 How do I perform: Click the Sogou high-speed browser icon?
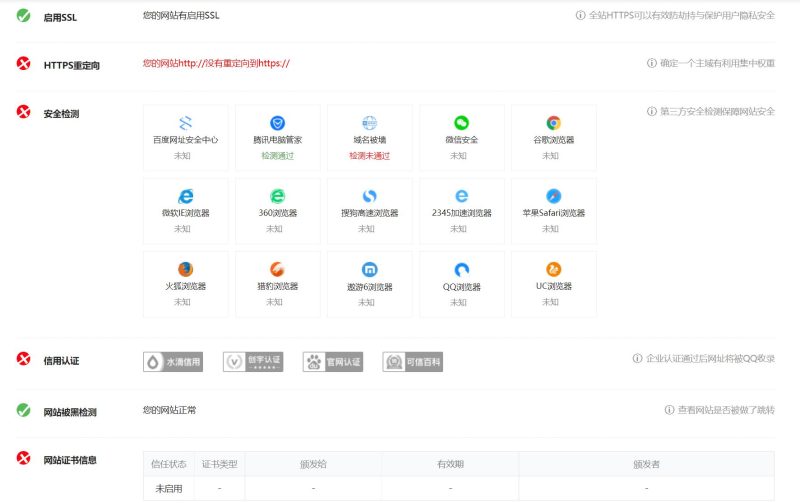[x=369, y=196]
